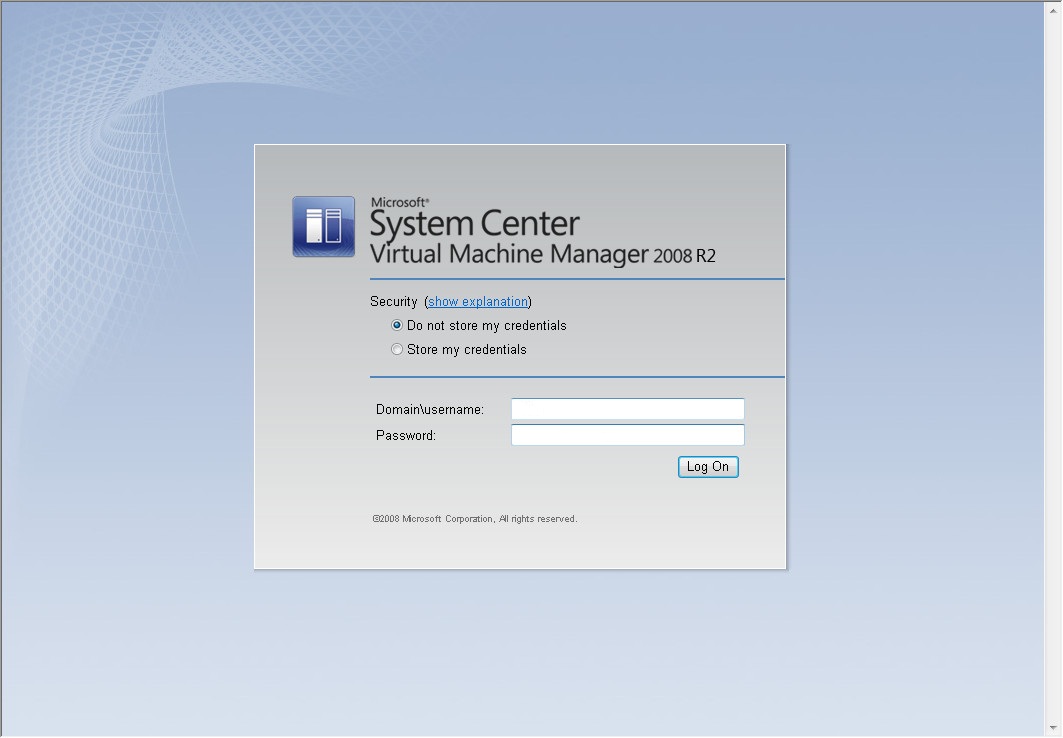Select the Do not store my credentials radio button
The height and width of the screenshot is (738, 1063).
pos(397,326)
